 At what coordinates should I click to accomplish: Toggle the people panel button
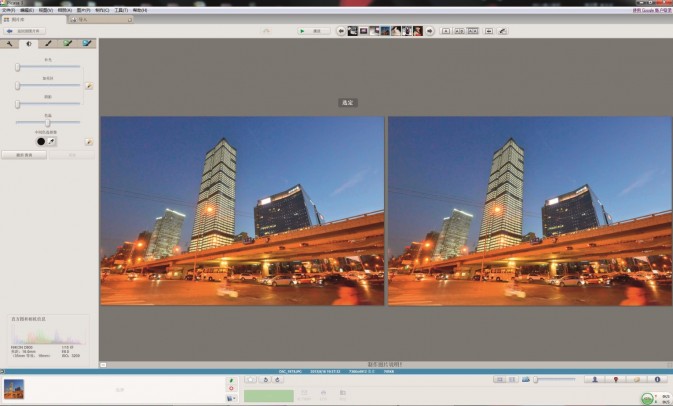pyautogui.click(x=594, y=379)
